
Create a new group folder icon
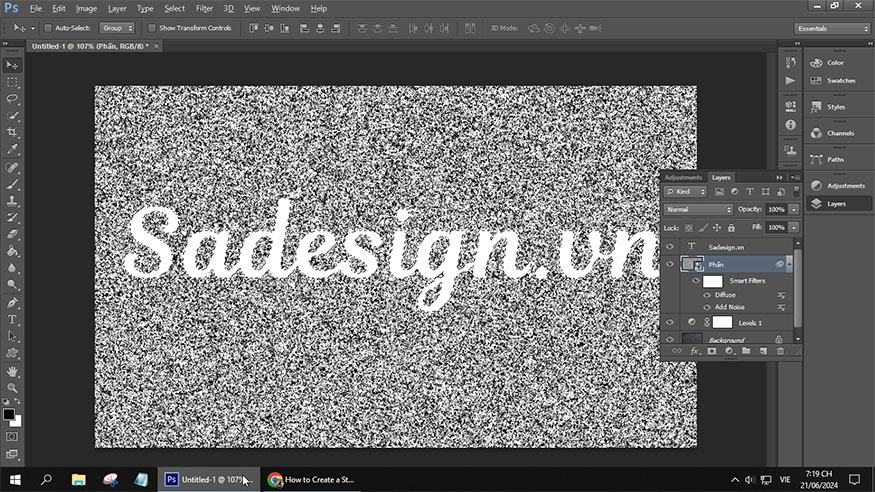[x=746, y=351]
